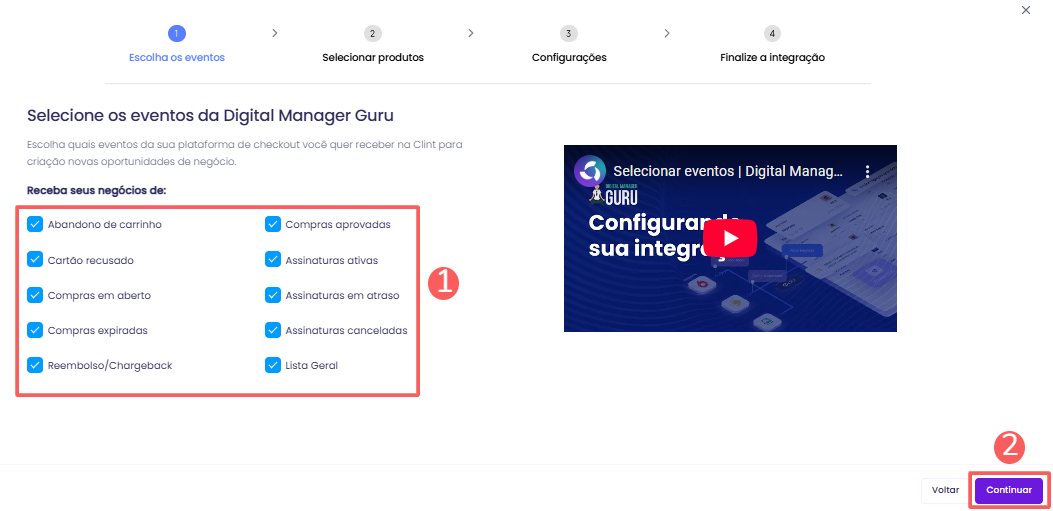1053x511 pixels.
Task: Jump to Finalize a integração step
Action: click(x=772, y=58)
